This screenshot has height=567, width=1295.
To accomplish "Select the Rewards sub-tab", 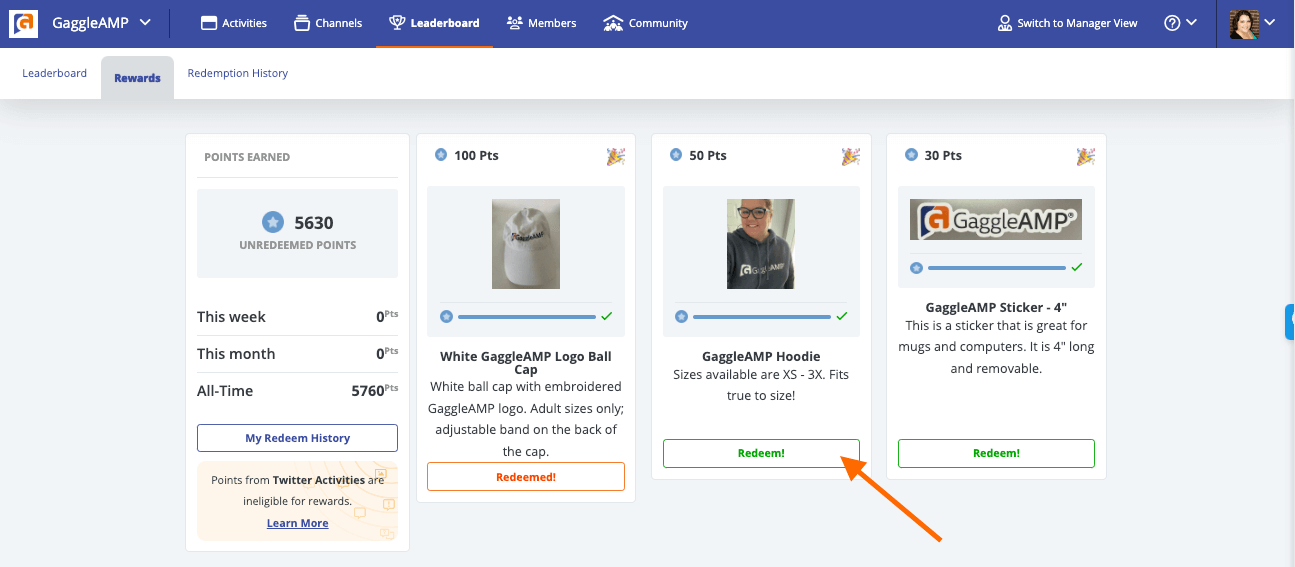I will tap(137, 77).
